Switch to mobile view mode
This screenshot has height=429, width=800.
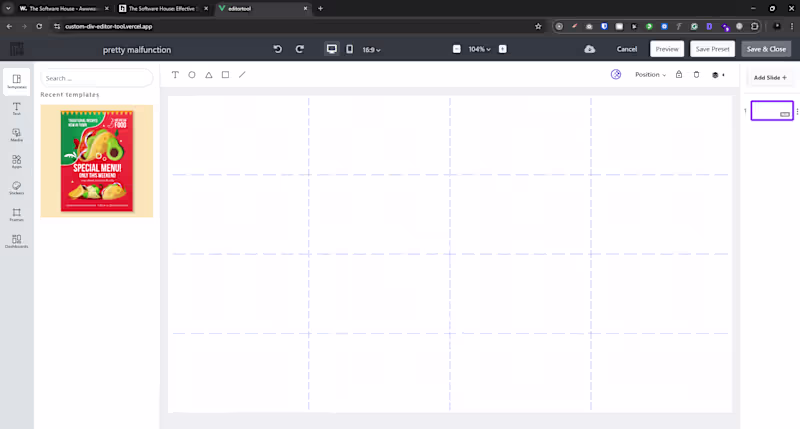349,49
